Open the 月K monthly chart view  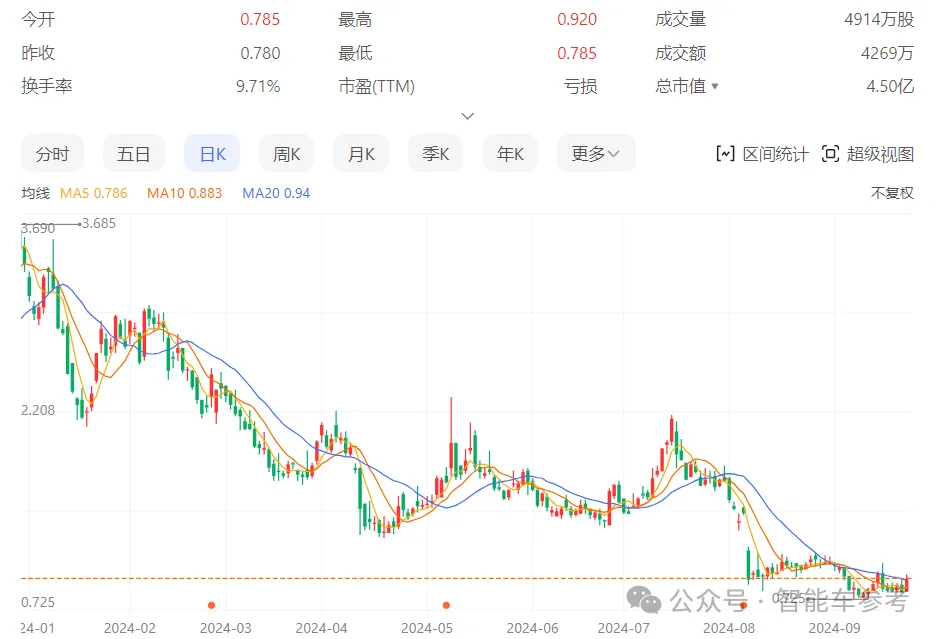pos(361,153)
